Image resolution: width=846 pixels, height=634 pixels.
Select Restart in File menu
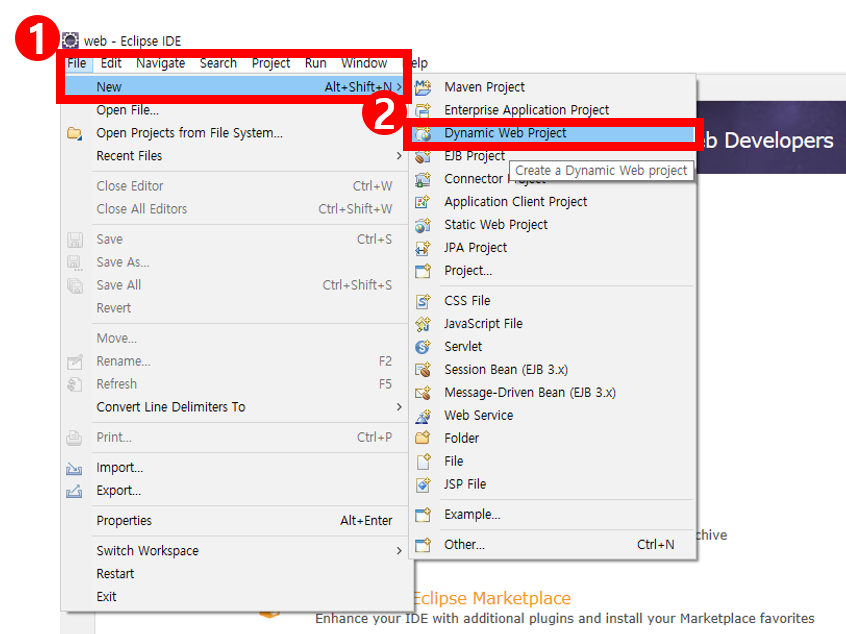point(234,574)
